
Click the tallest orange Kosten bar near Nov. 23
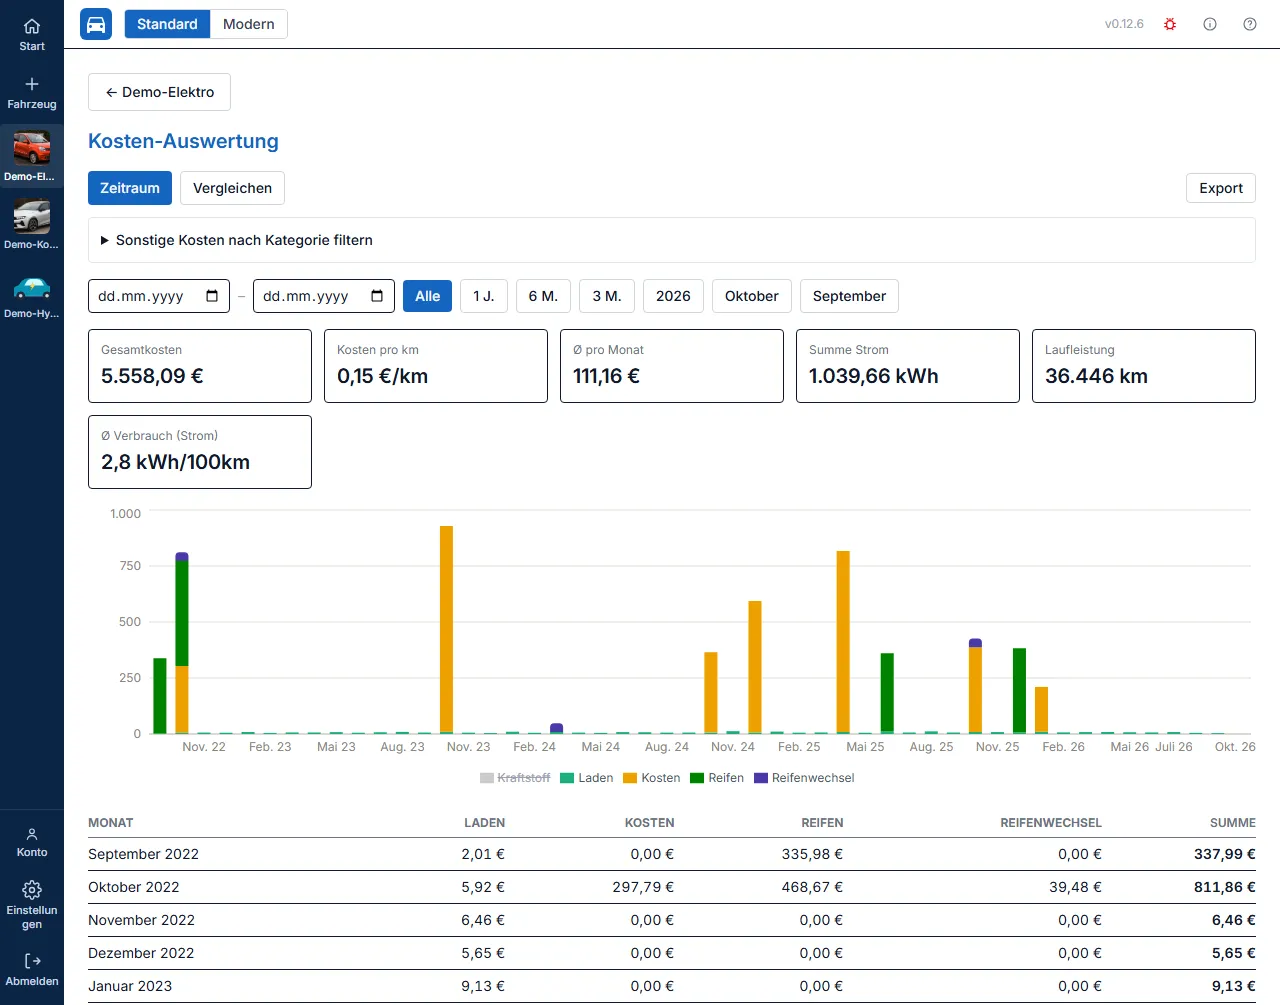click(446, 629)
